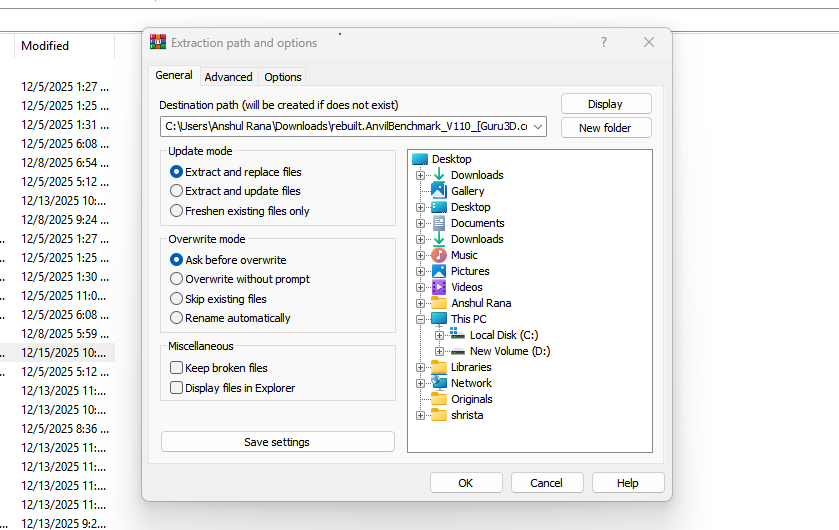Click the Videos icon in folder tree
This screenshot has width=839, height=530.
[439, 287]
